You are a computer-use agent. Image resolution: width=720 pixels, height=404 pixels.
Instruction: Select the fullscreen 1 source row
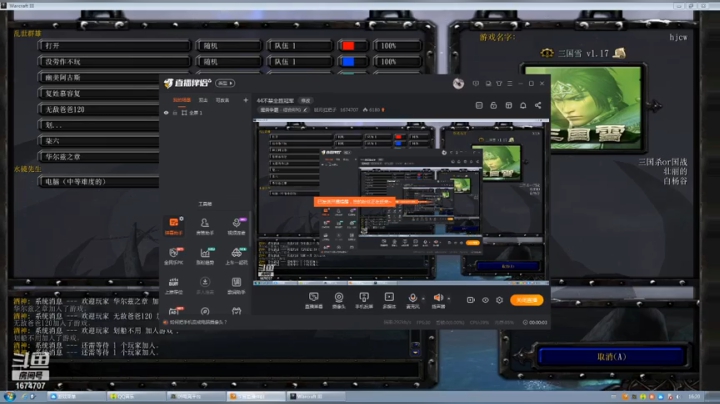pyautogui.click(x=206, y=112)
